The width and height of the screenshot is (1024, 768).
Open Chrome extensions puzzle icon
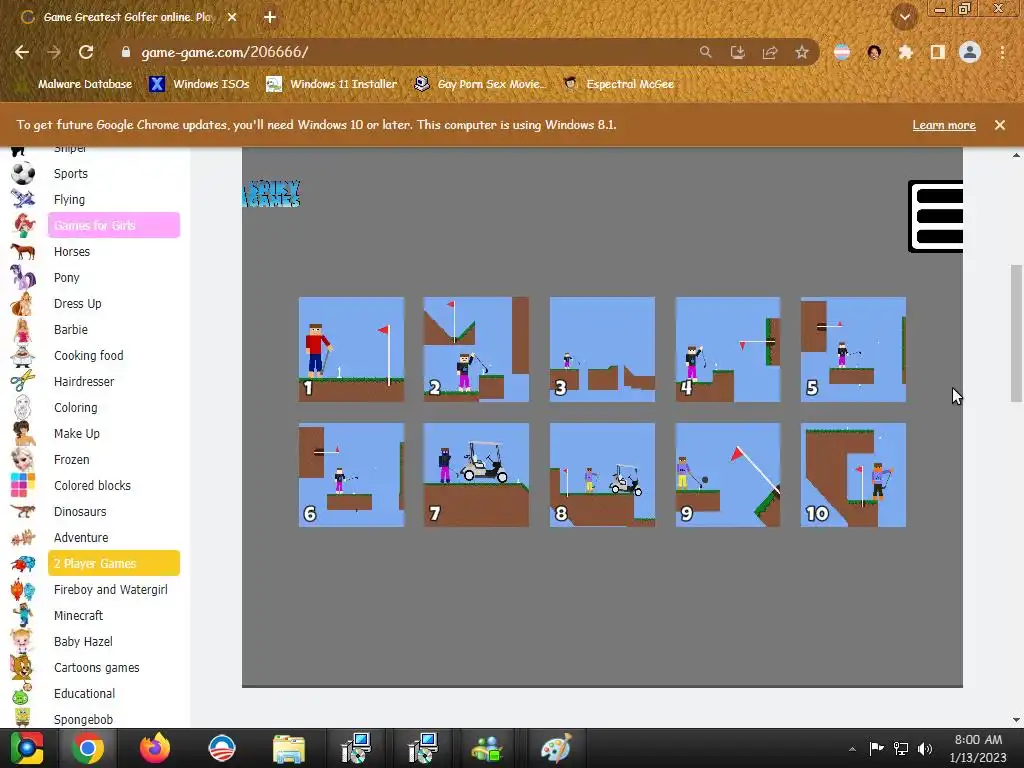click(906, 52)
